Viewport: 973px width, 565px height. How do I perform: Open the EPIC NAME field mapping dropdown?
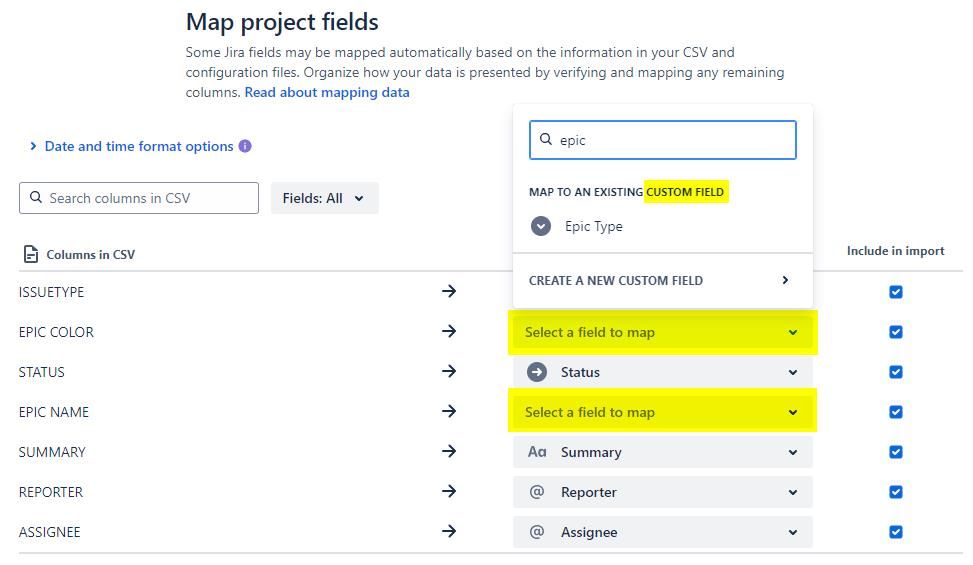(x=663, y=412)
